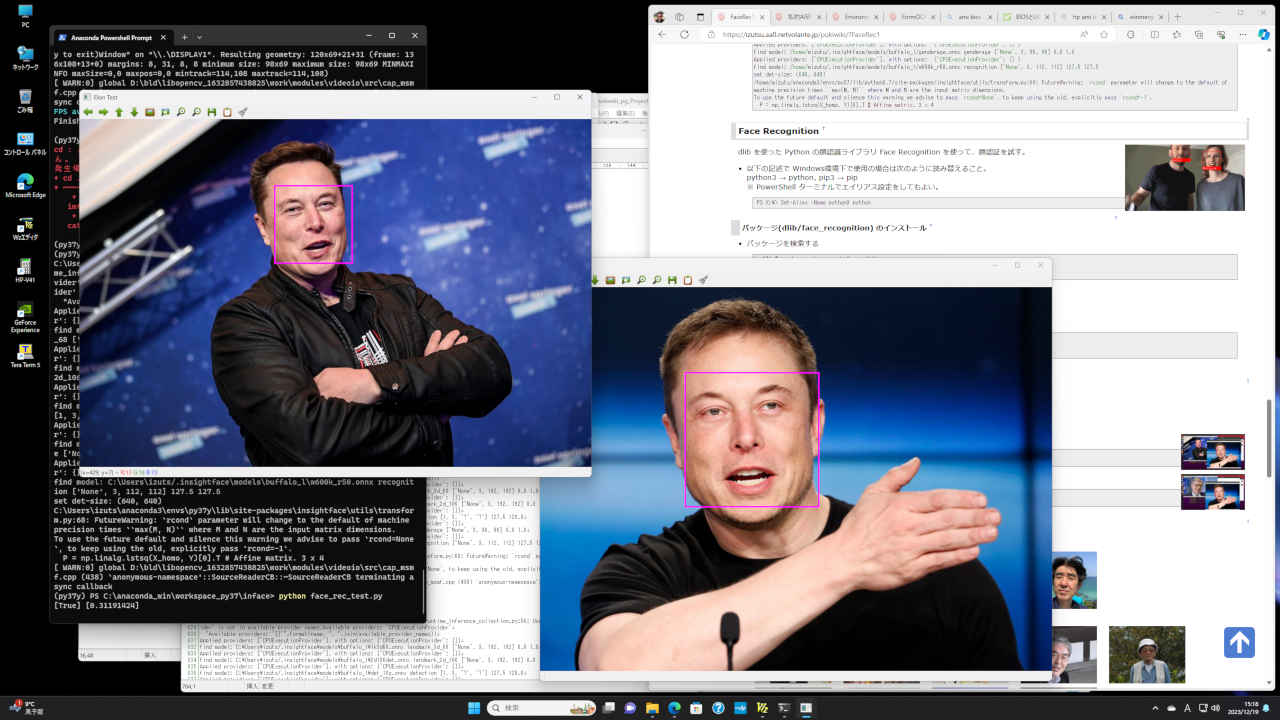Click the blue scroll-to-top arrow button
This screenshot has height=720, width=1280.
[1239, 642]
